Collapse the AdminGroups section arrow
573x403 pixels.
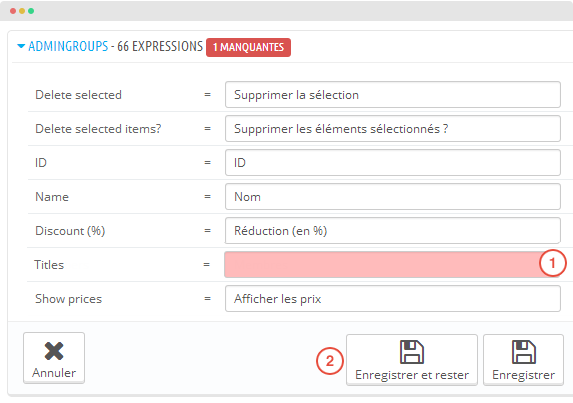tap(21, 46)
